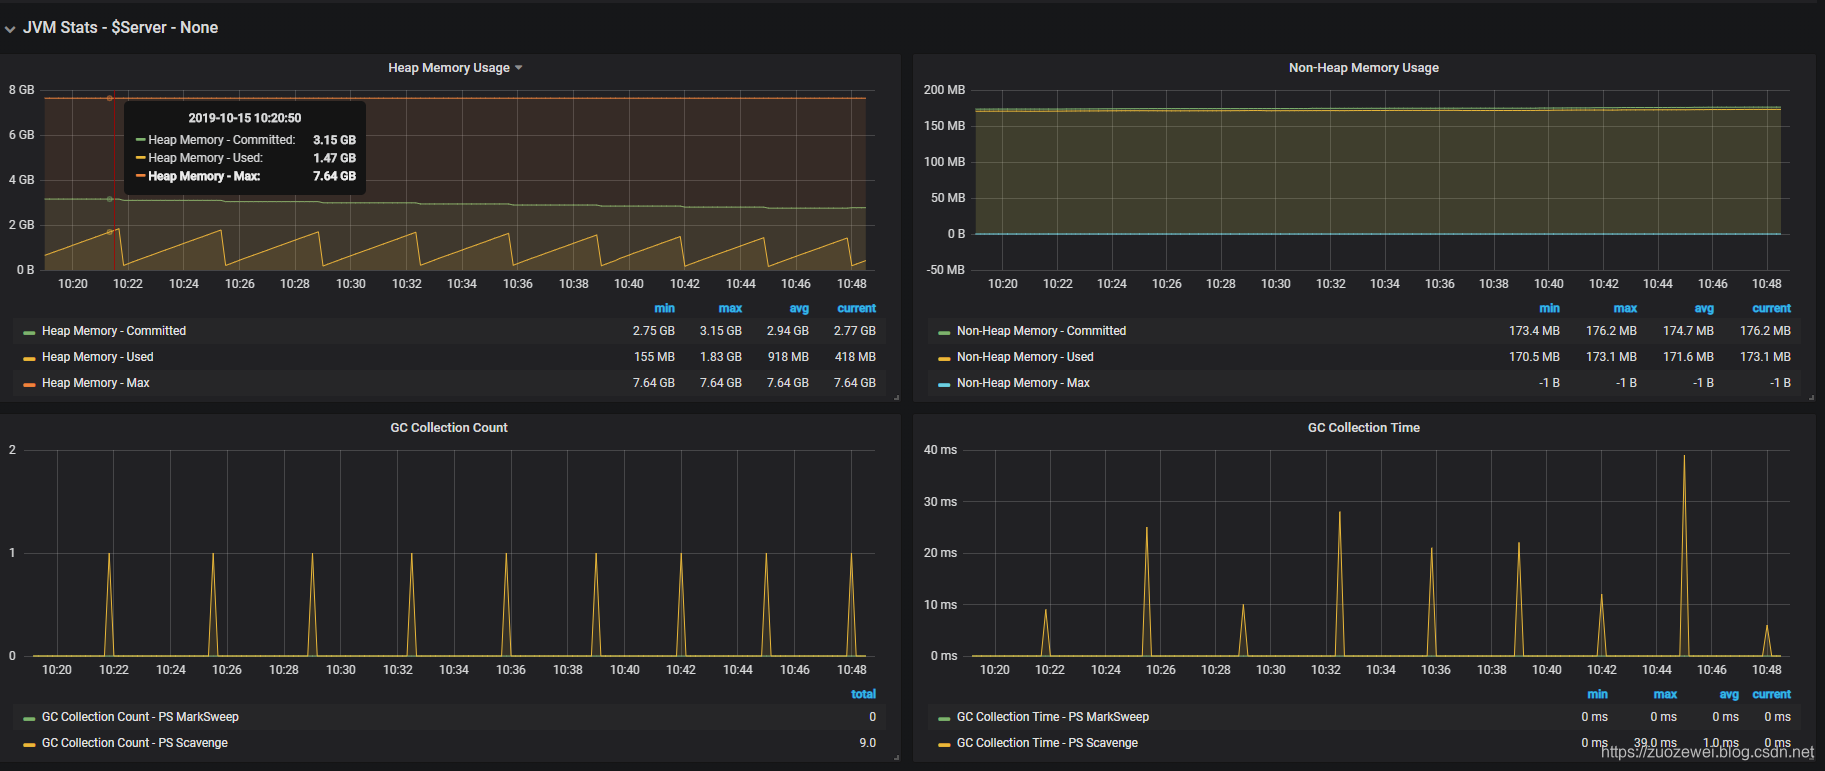
Task: Open the JVM Stats - $Server - None row title
Action: [120, 28]
